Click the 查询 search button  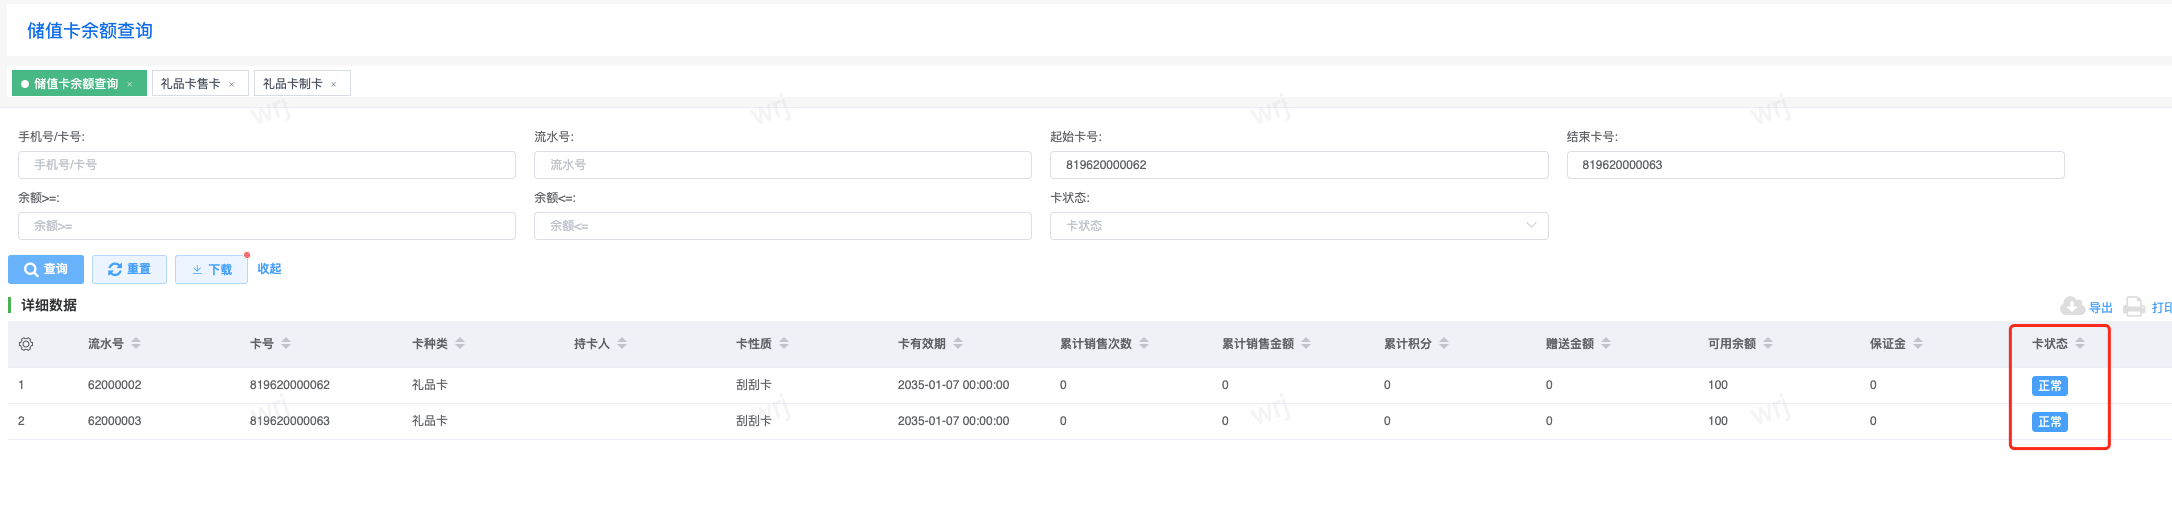pyautogui.click(x=46, y=269)
